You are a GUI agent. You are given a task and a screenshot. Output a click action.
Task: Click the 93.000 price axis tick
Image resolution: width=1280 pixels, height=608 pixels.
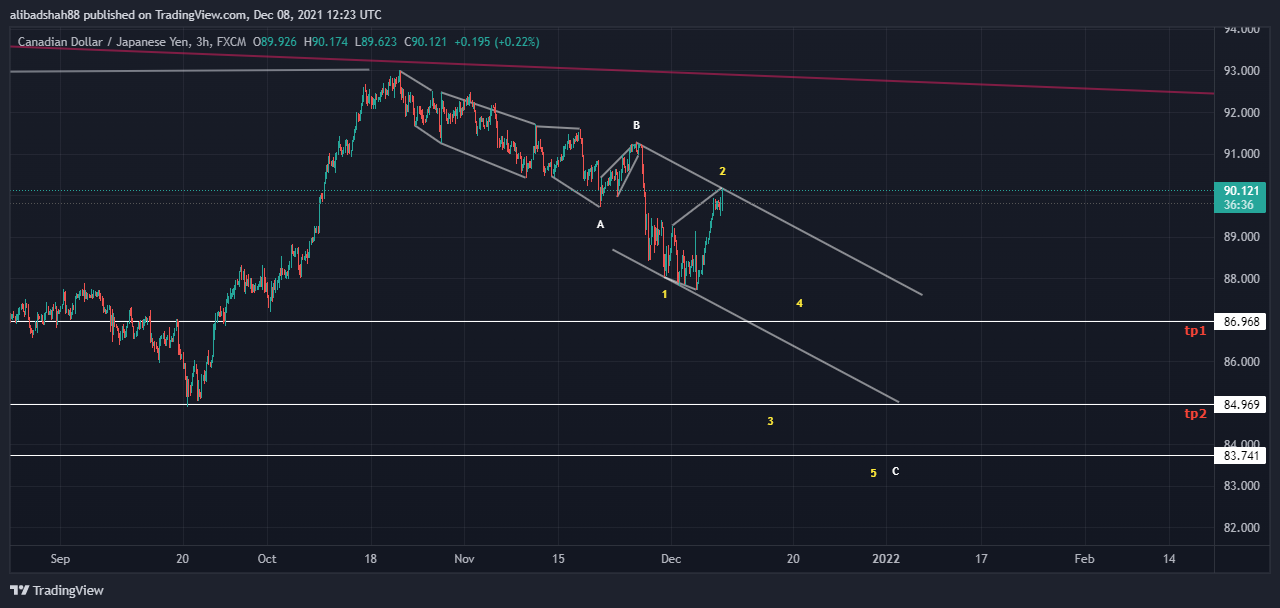tap(1239, 71)
